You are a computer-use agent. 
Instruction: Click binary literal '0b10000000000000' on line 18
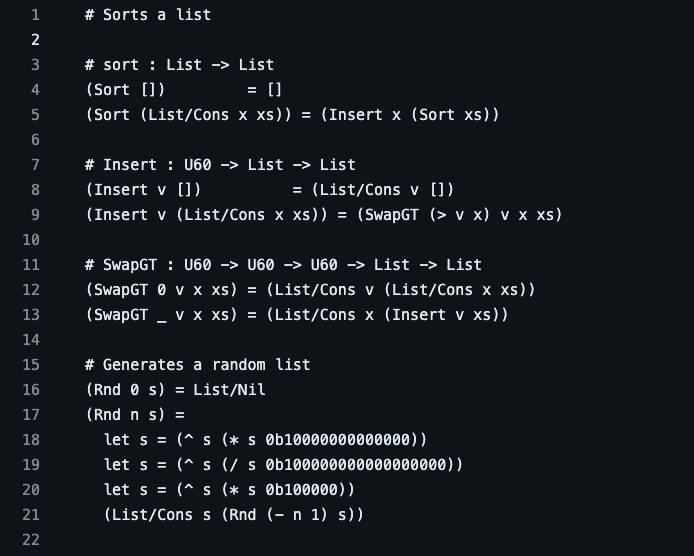[x=338, y=440]
